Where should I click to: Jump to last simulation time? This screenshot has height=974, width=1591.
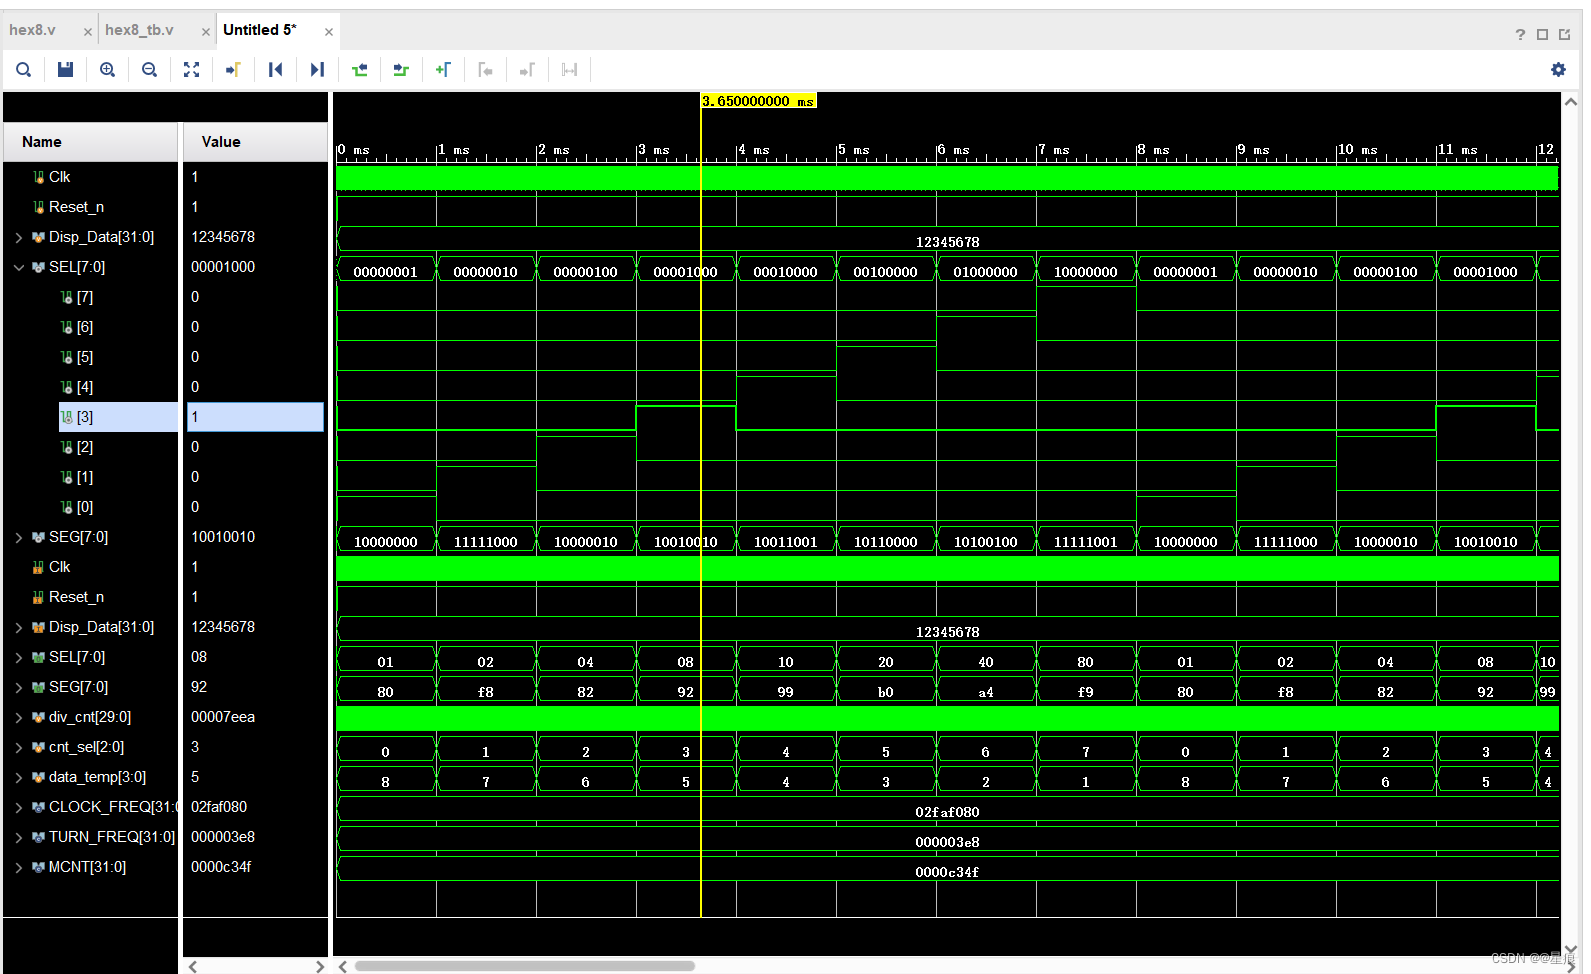point(318,69)
